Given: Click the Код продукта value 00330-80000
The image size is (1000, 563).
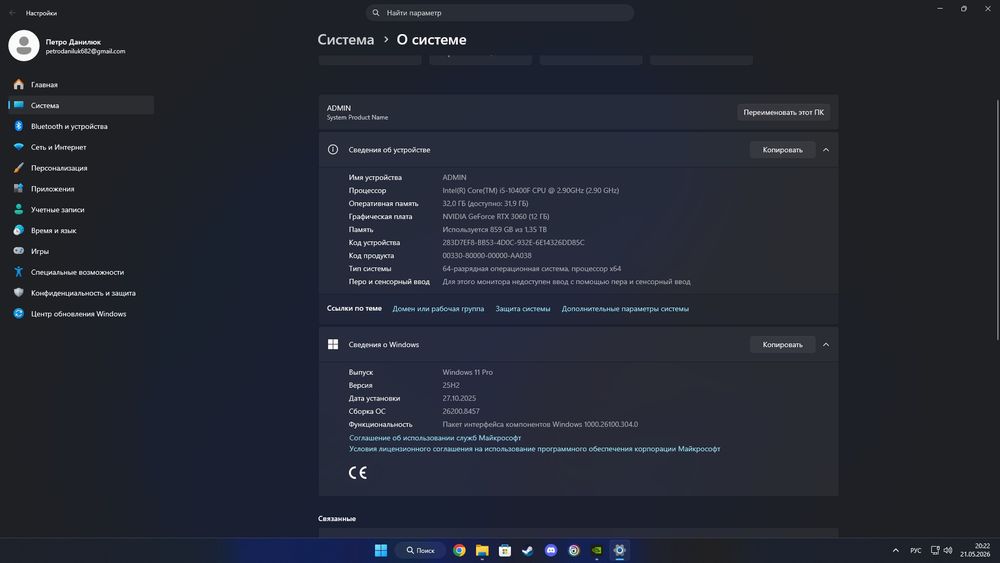Looking at the screenshot, I should coord(487,255).
